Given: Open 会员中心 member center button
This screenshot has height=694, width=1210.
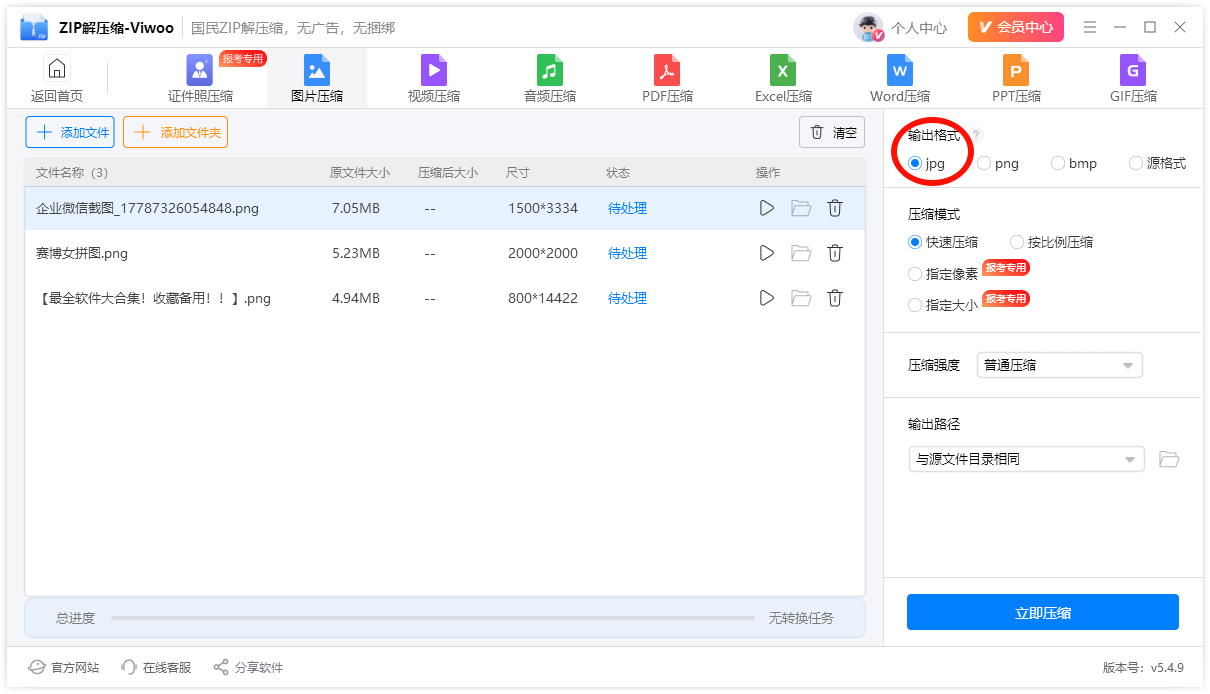Looking at the screenshot, I should [x=1016, y=27].
